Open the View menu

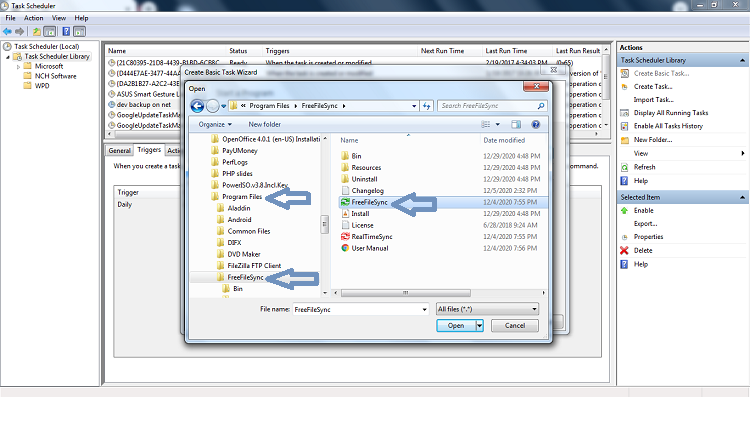coord(59,18)
